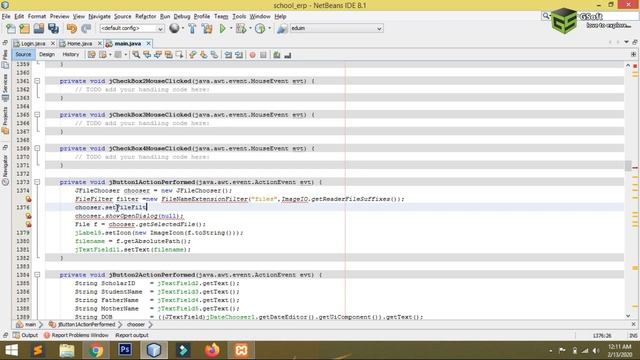Image resolution: width=640 pixels, height=360 pixels.
Task: Click the iReport output button
Action: (x=131, y=335)
